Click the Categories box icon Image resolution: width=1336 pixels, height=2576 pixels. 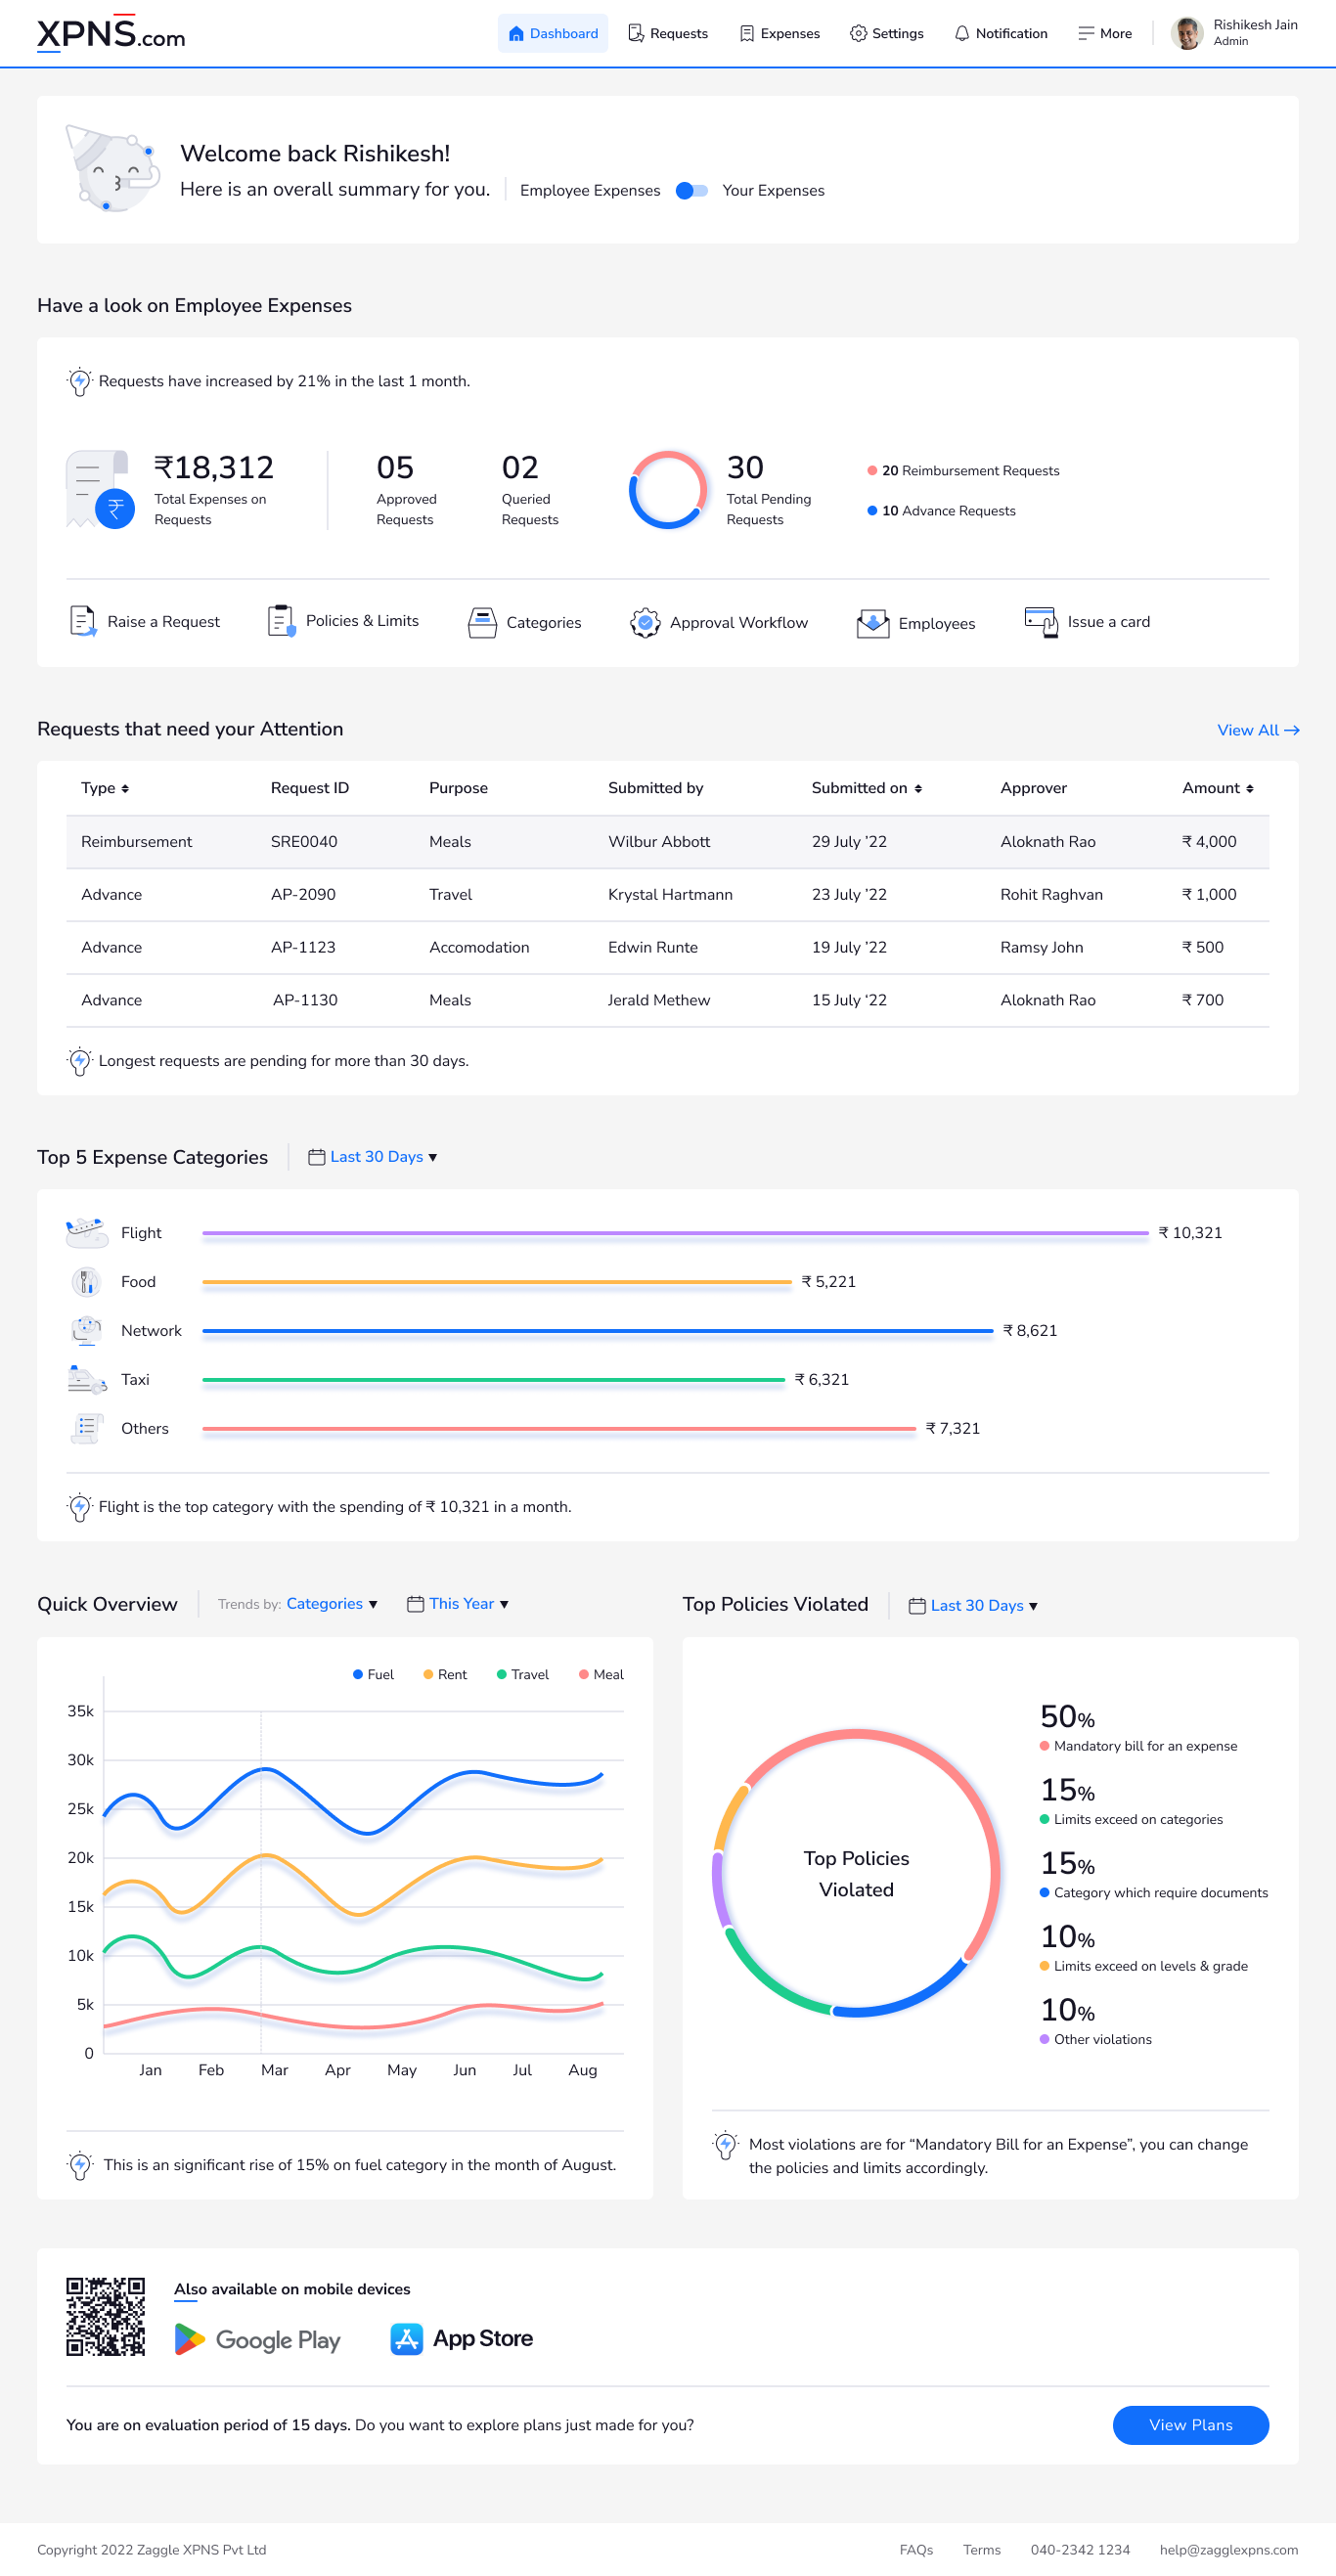pyautogui.click(x=482, y=622)
